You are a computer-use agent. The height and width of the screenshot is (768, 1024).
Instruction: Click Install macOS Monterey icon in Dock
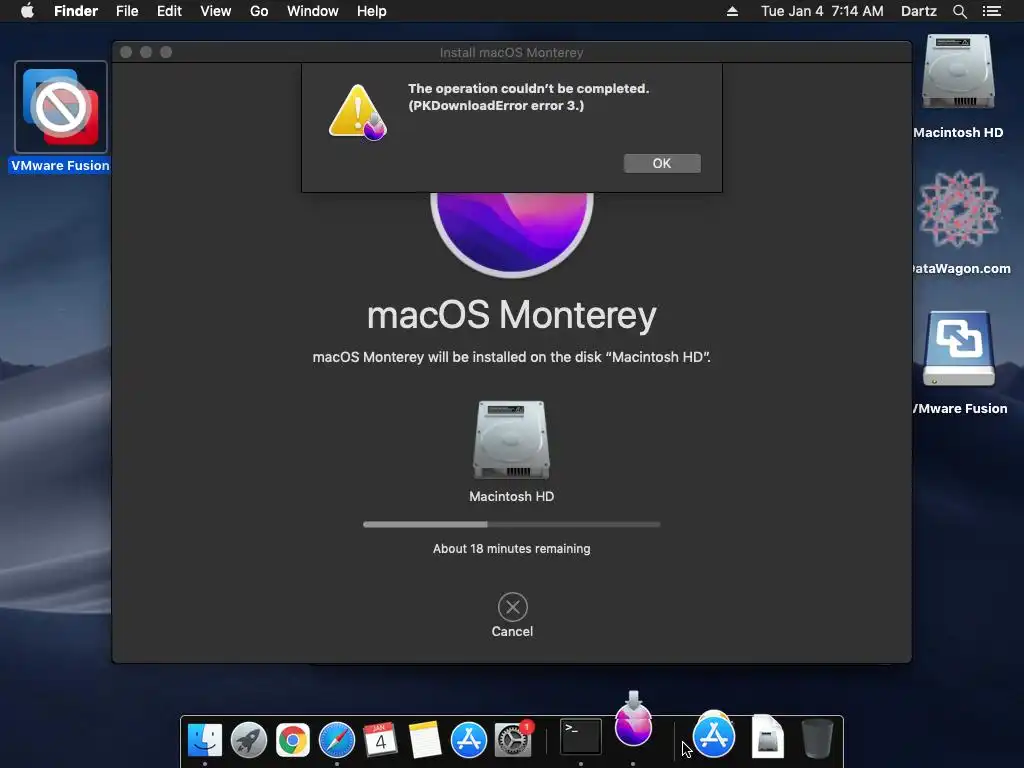click(633, 722)
